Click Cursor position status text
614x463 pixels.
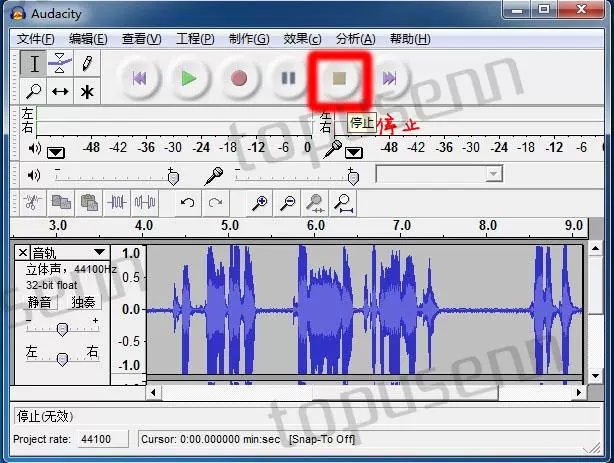tap(210, 439)
